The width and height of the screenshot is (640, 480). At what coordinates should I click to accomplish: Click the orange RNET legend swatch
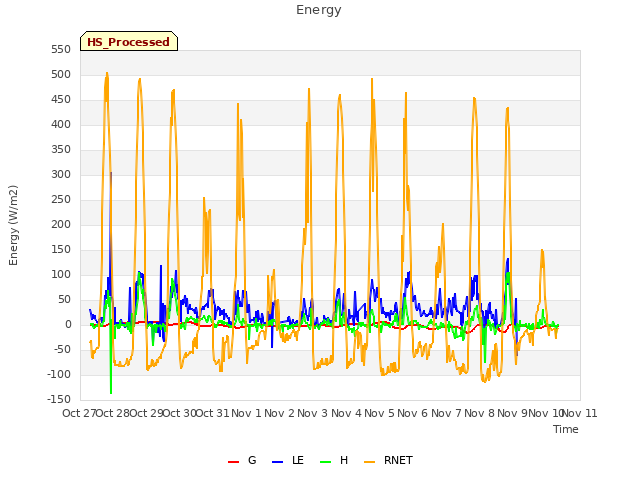coord(369,462)
